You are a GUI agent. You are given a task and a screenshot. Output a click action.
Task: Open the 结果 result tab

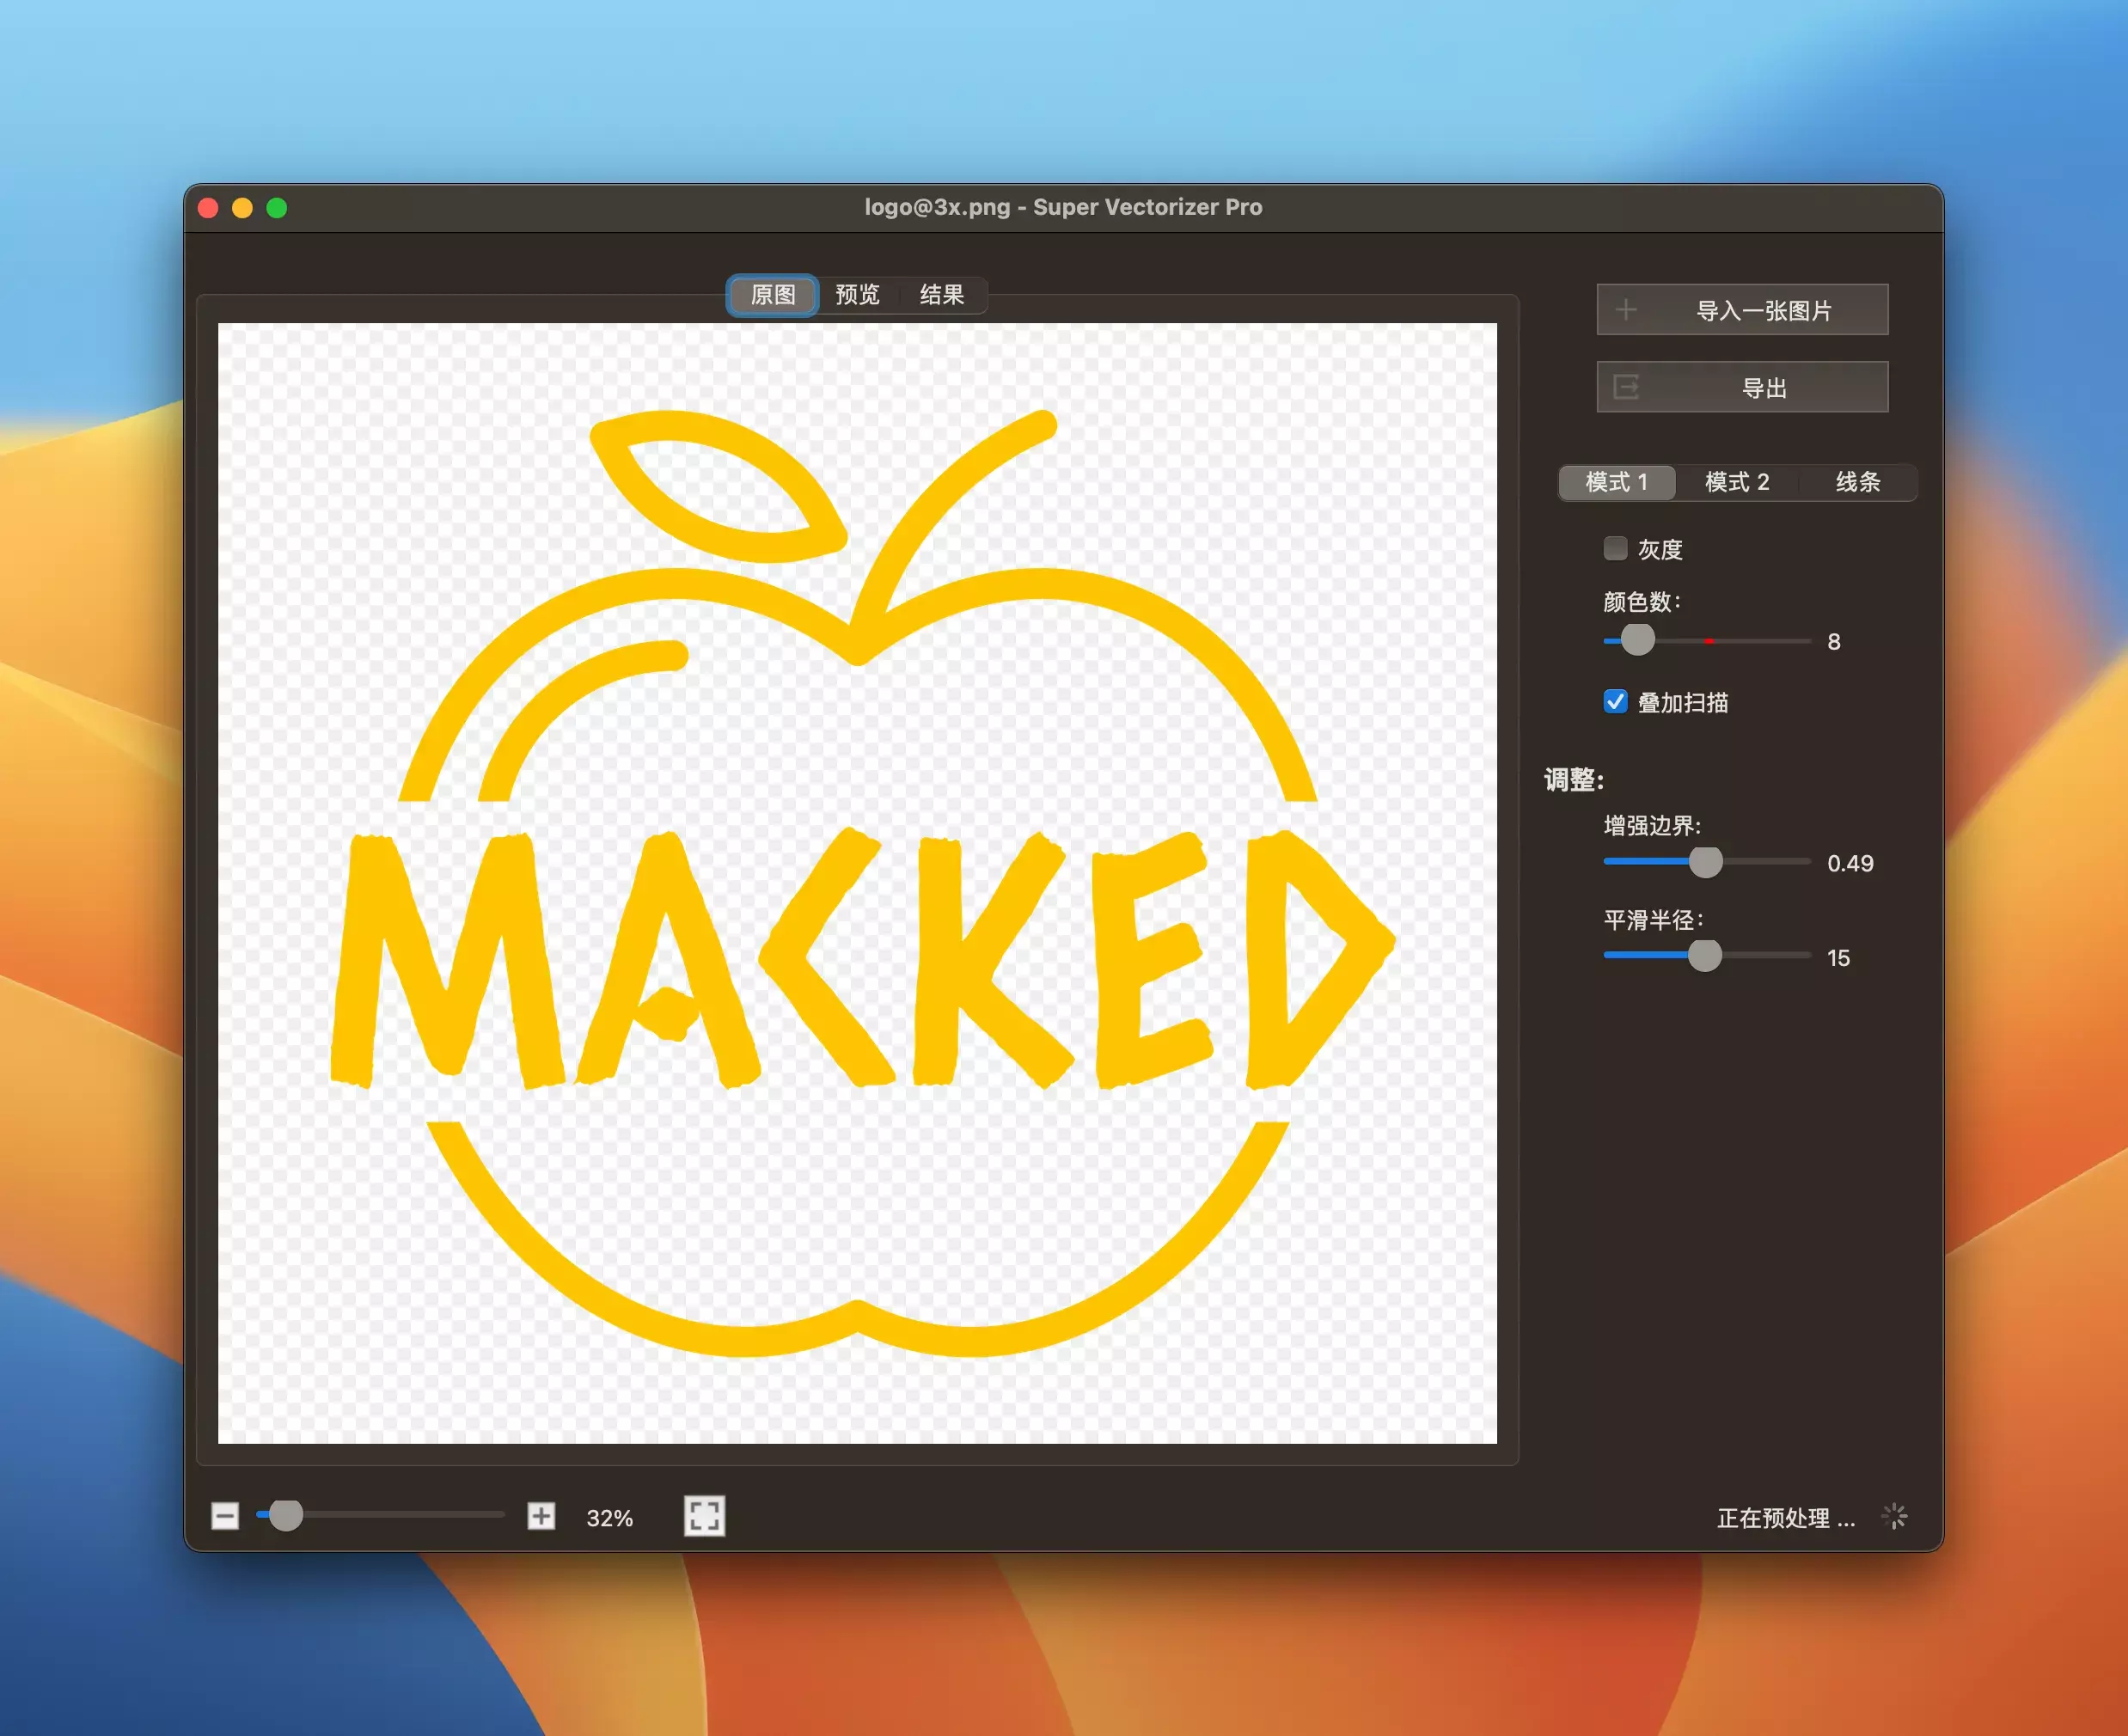(941, 295)
